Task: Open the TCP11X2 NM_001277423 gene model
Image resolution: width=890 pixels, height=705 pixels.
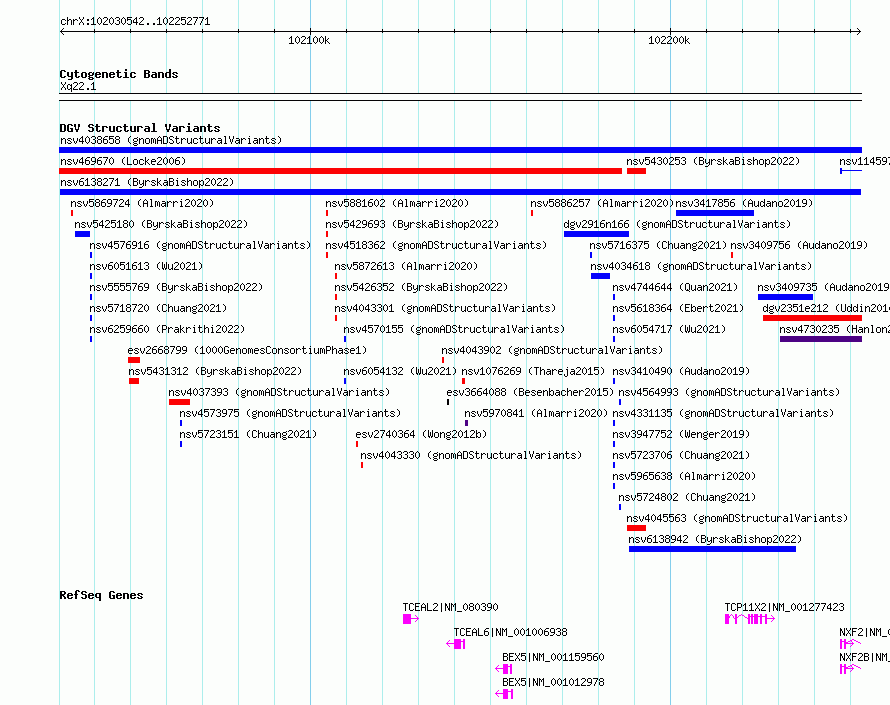Action: [750, 619]
